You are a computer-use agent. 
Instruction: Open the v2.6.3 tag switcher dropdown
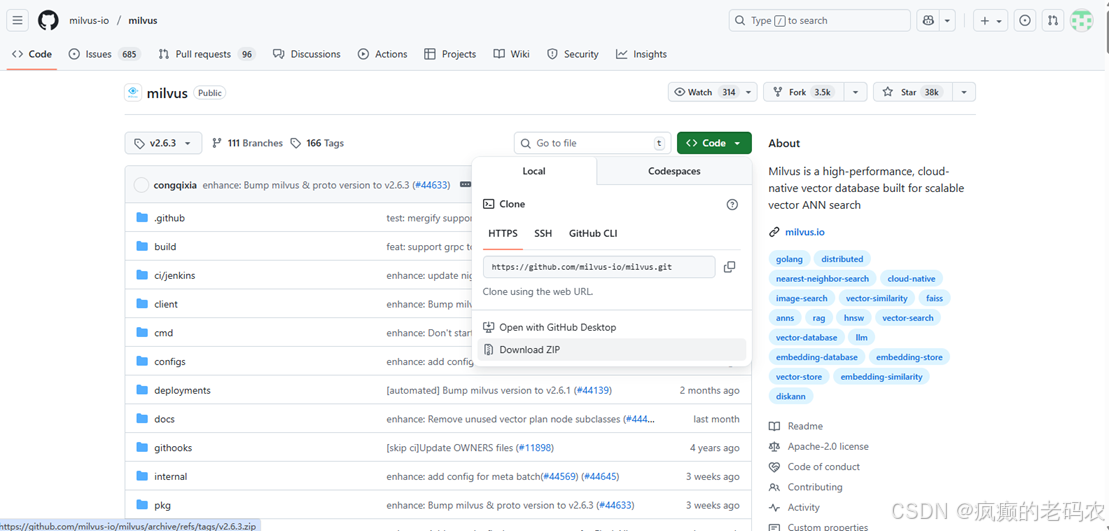click(x=163, y=143)
